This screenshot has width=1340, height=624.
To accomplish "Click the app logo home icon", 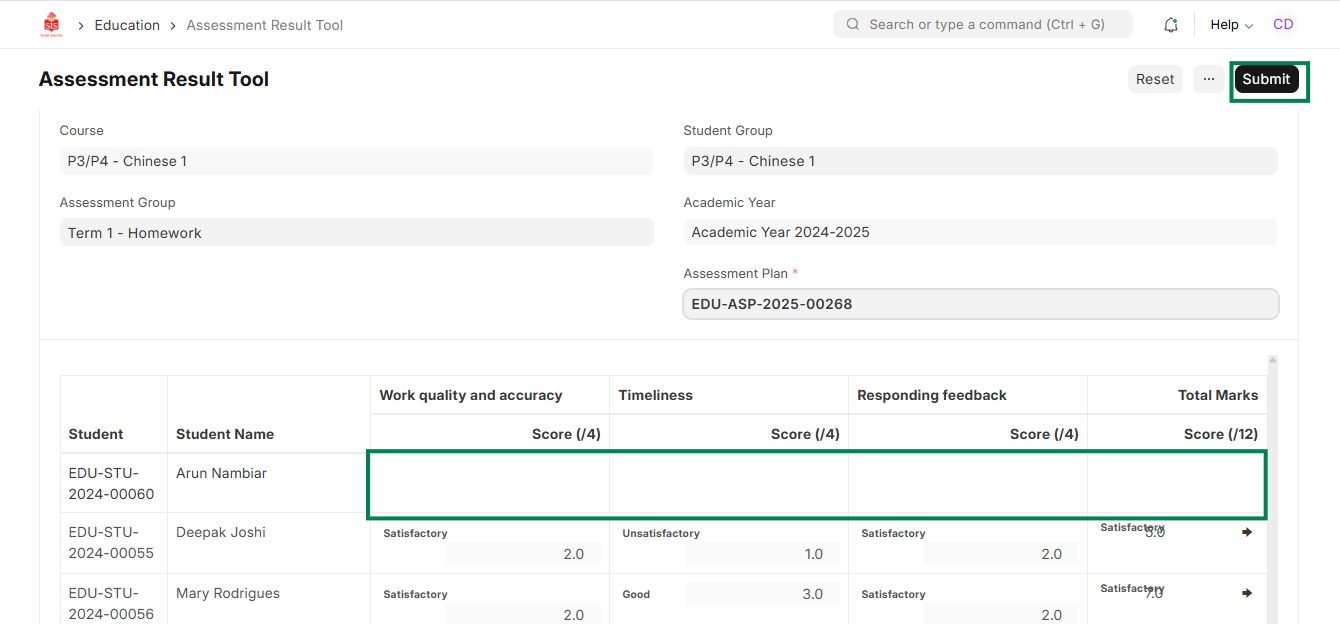I will coord(50,25).
